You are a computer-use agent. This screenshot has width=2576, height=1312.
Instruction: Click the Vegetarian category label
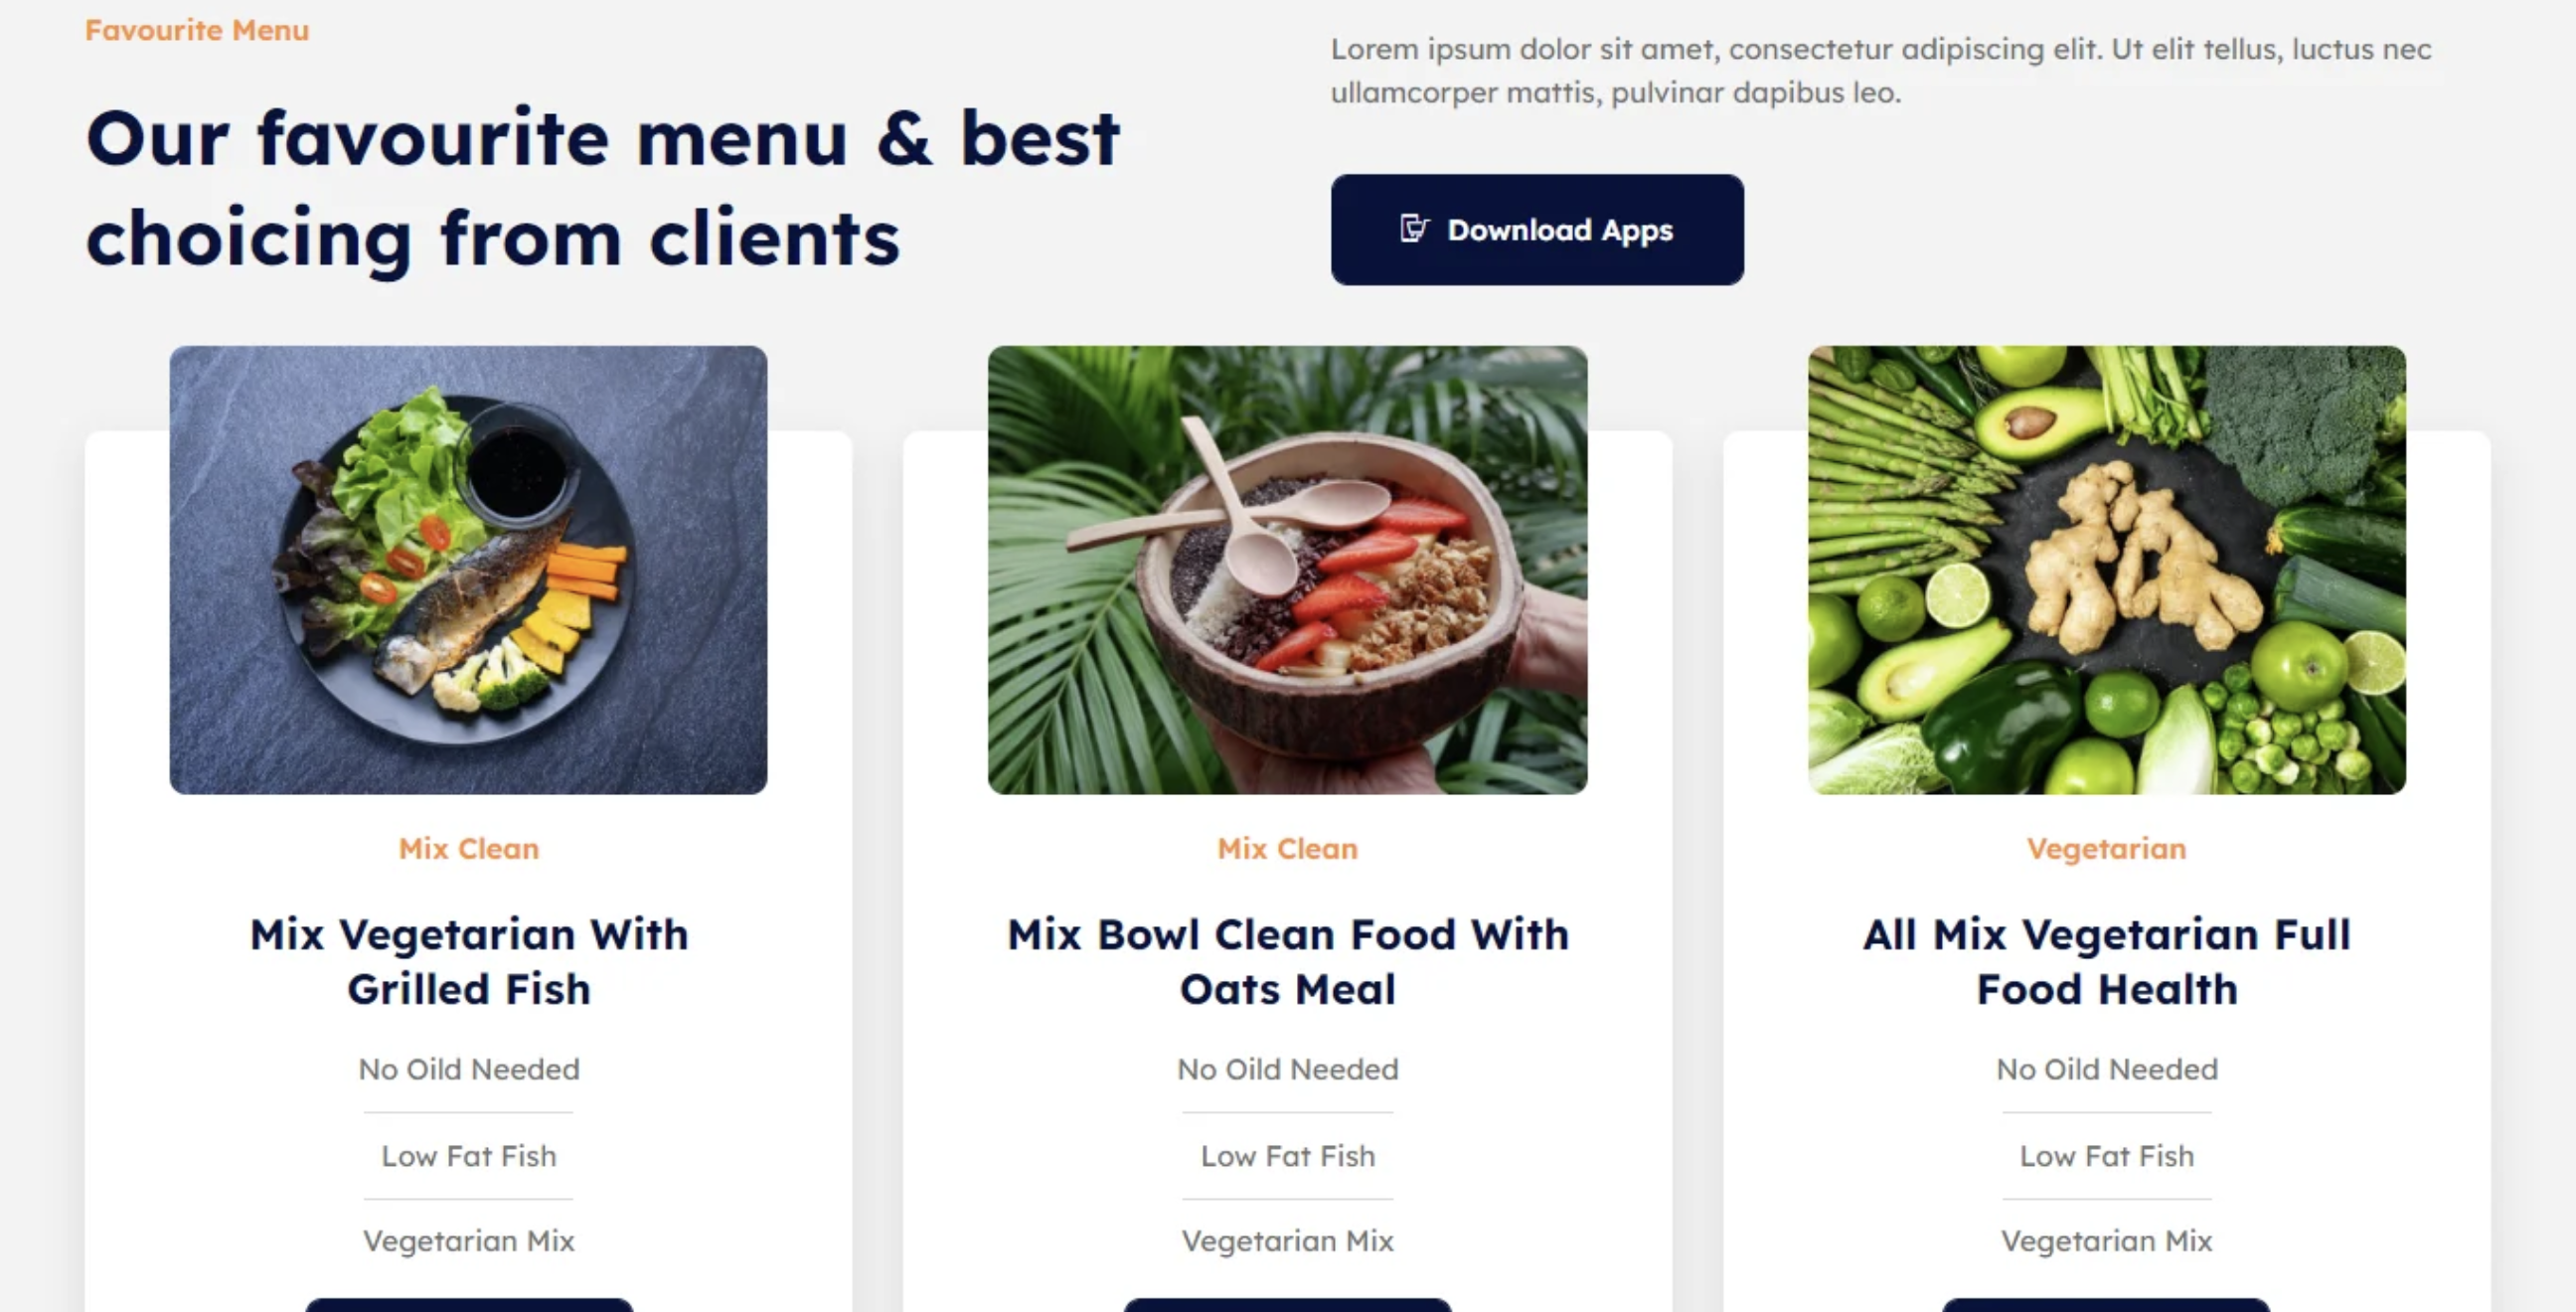click(2107, 849)
